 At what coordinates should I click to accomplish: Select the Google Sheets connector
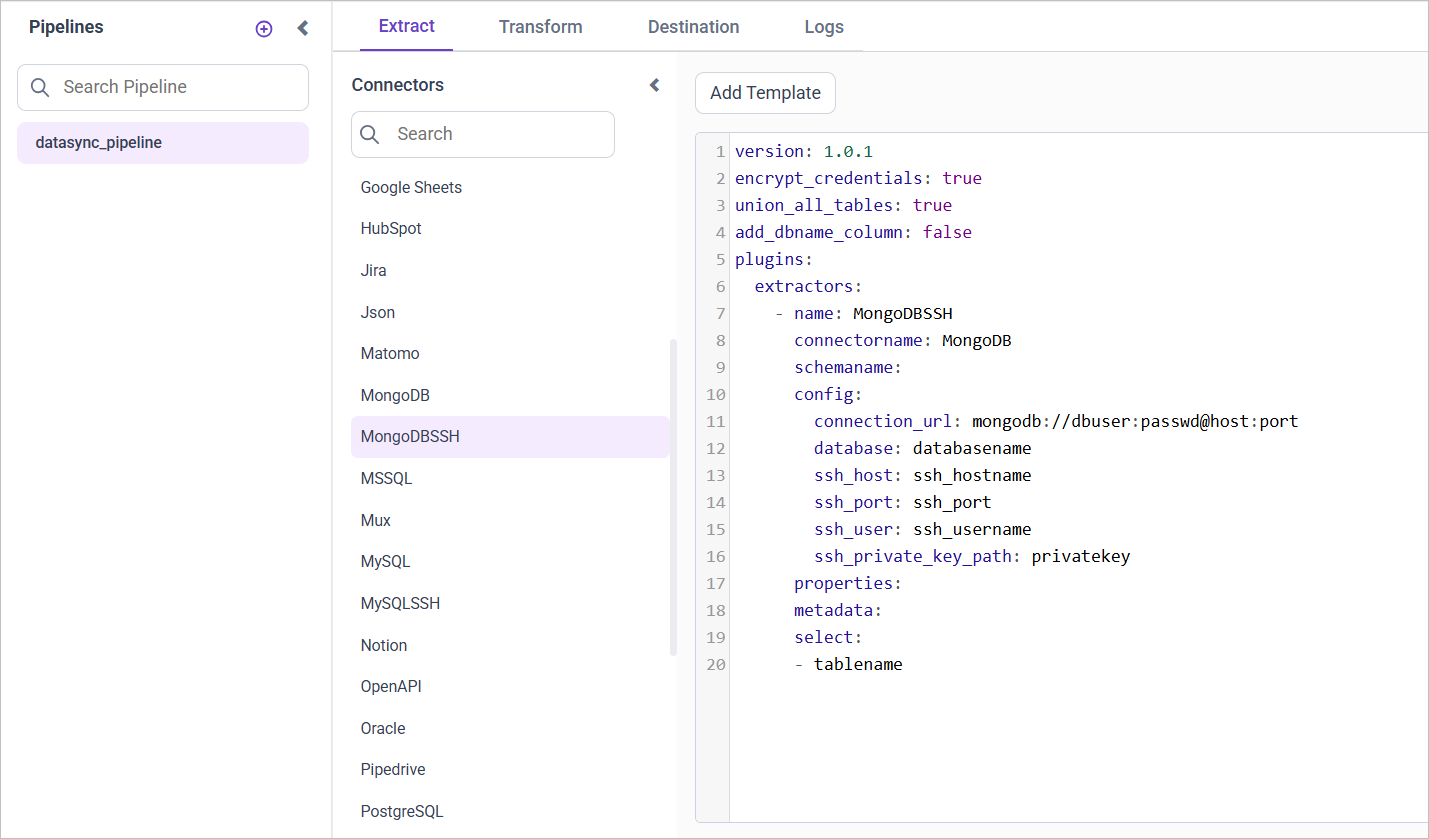click(x=411, y=187)
